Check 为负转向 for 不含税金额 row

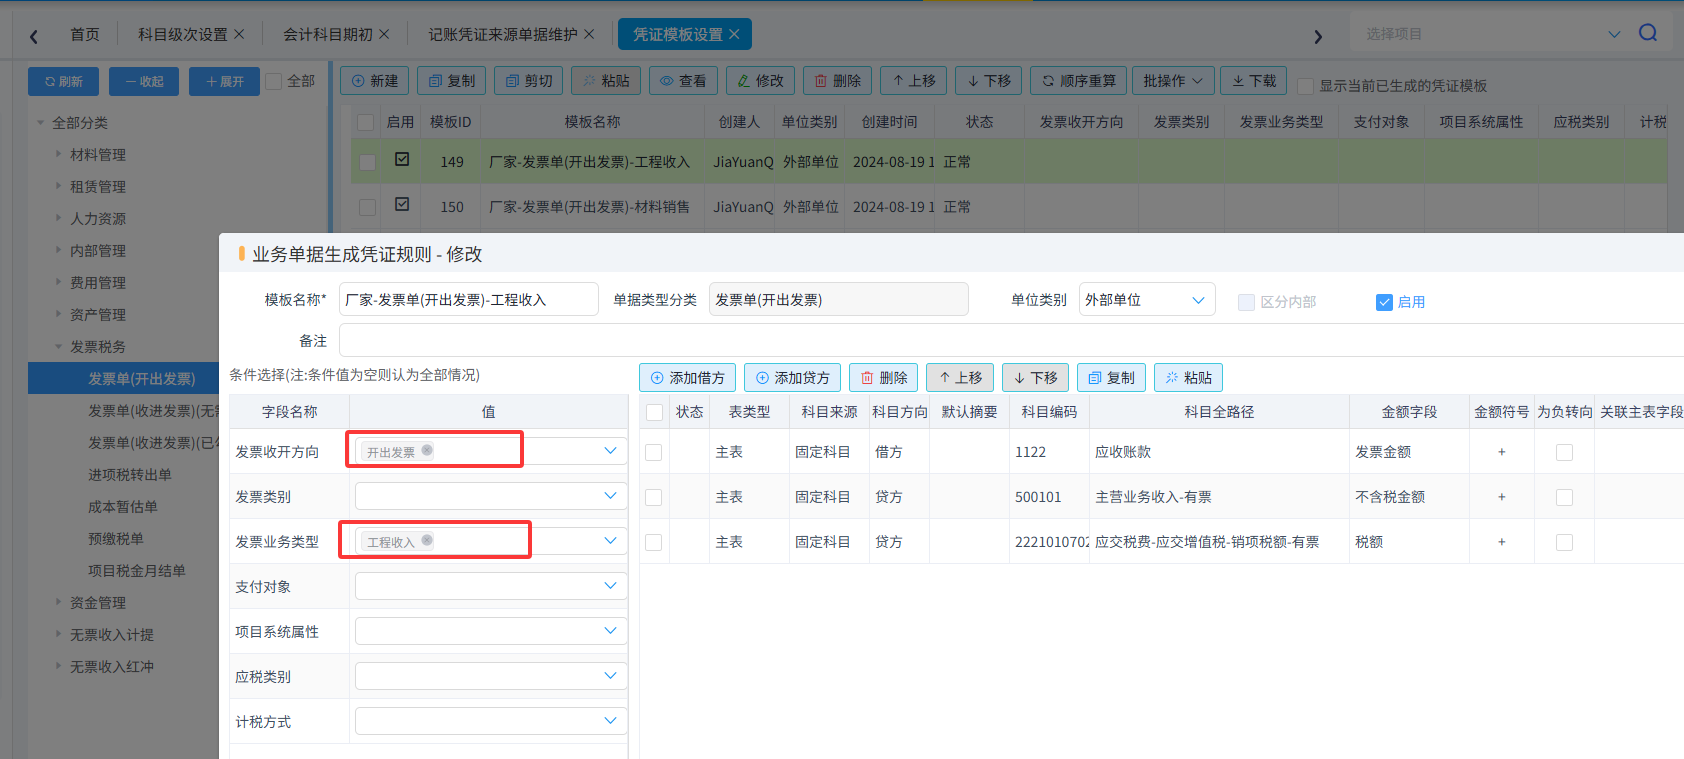1565,497
